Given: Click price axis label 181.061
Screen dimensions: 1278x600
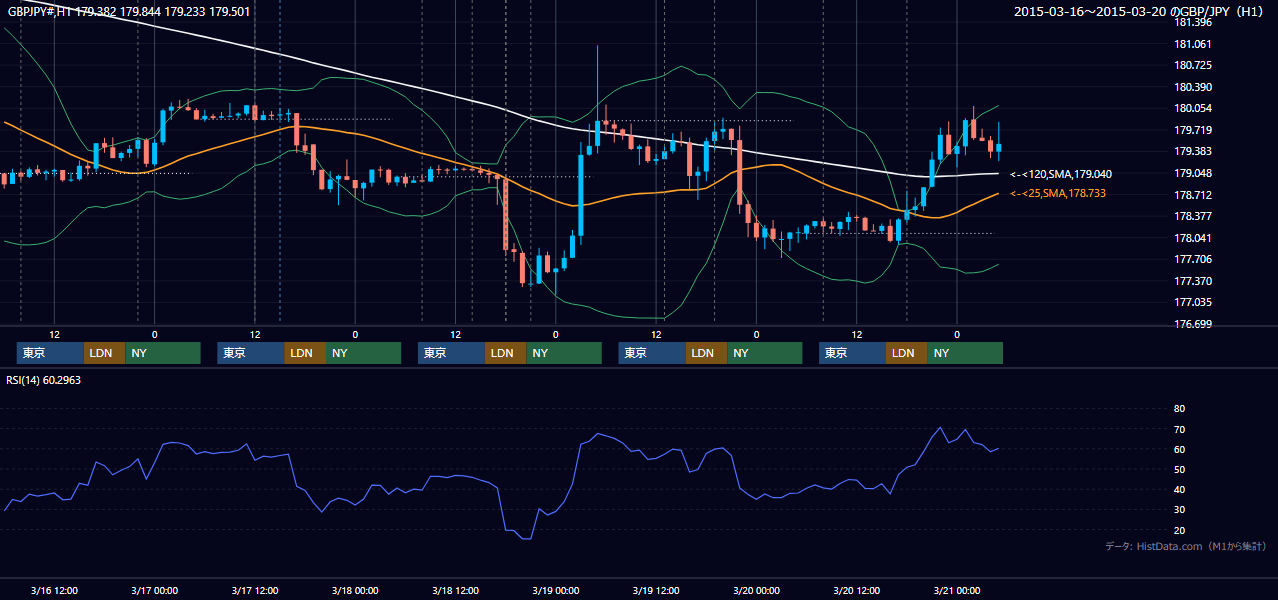Looking at the screenshot, I should click(x=1192, y=44).
